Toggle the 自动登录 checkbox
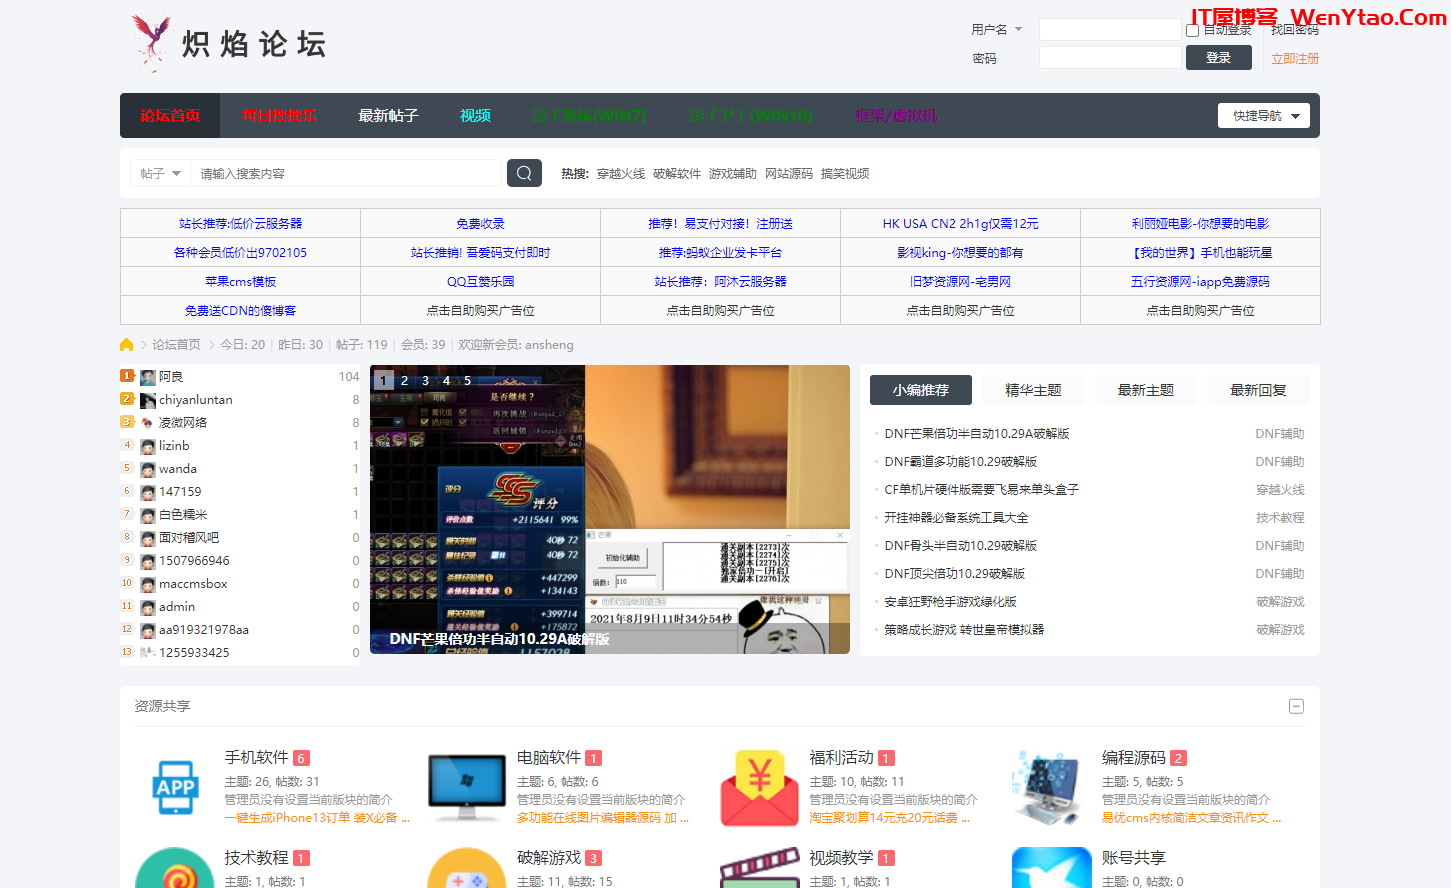The height and width of the screenshot is (888, 1451). pos(1192,30)
